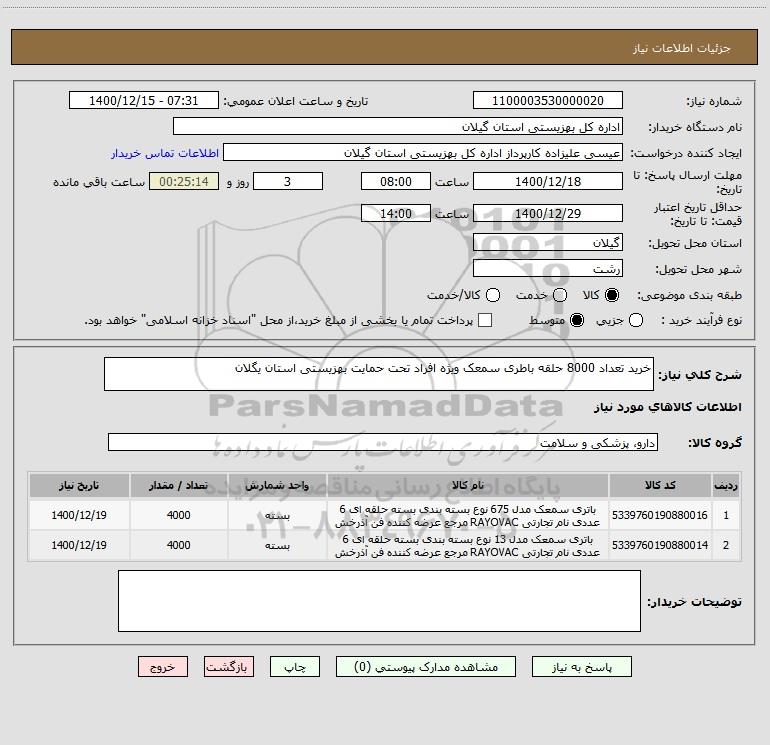Screen dimensions: 770x745
Task: Click the اطلاعات کالاهای مورد نیاز heading
Action: point(668,407)
